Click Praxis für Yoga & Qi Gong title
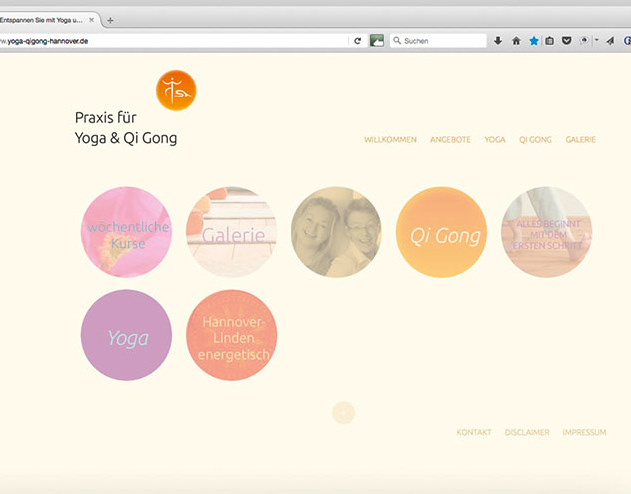 tap(126, 128)
